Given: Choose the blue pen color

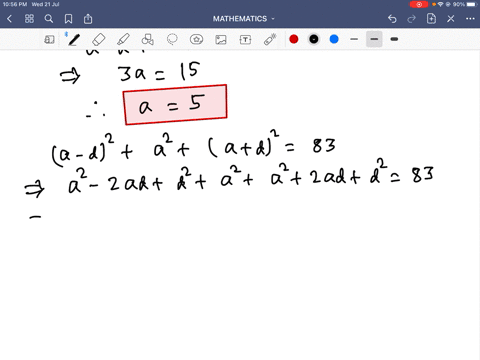Looking at the screenshot, I should (x=334, y=39).
